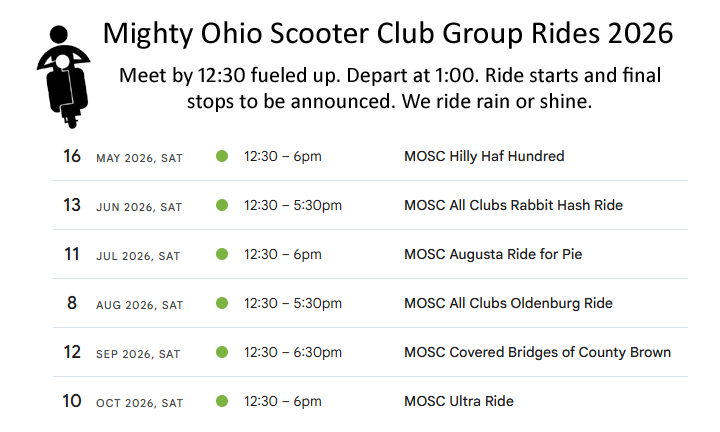Click the date number 13 for June
Image resolution: width=720 pixels, height=432 pixels.
72,205
